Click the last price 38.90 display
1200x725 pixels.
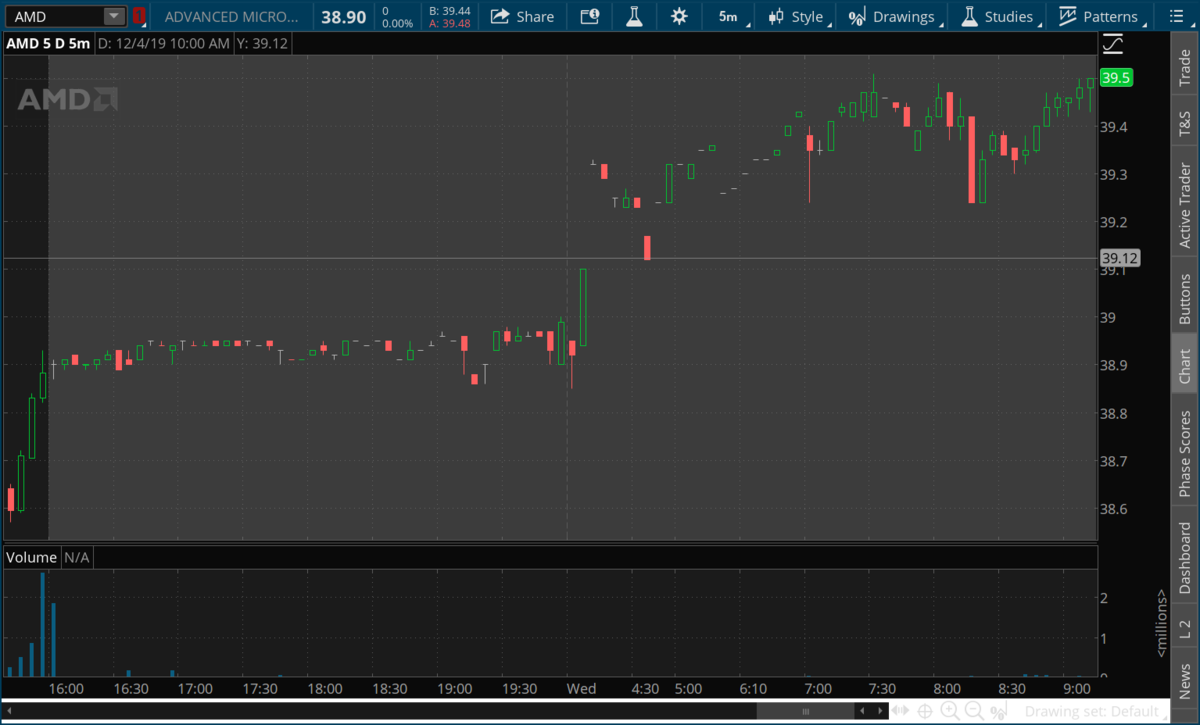[x=343, y=16]
